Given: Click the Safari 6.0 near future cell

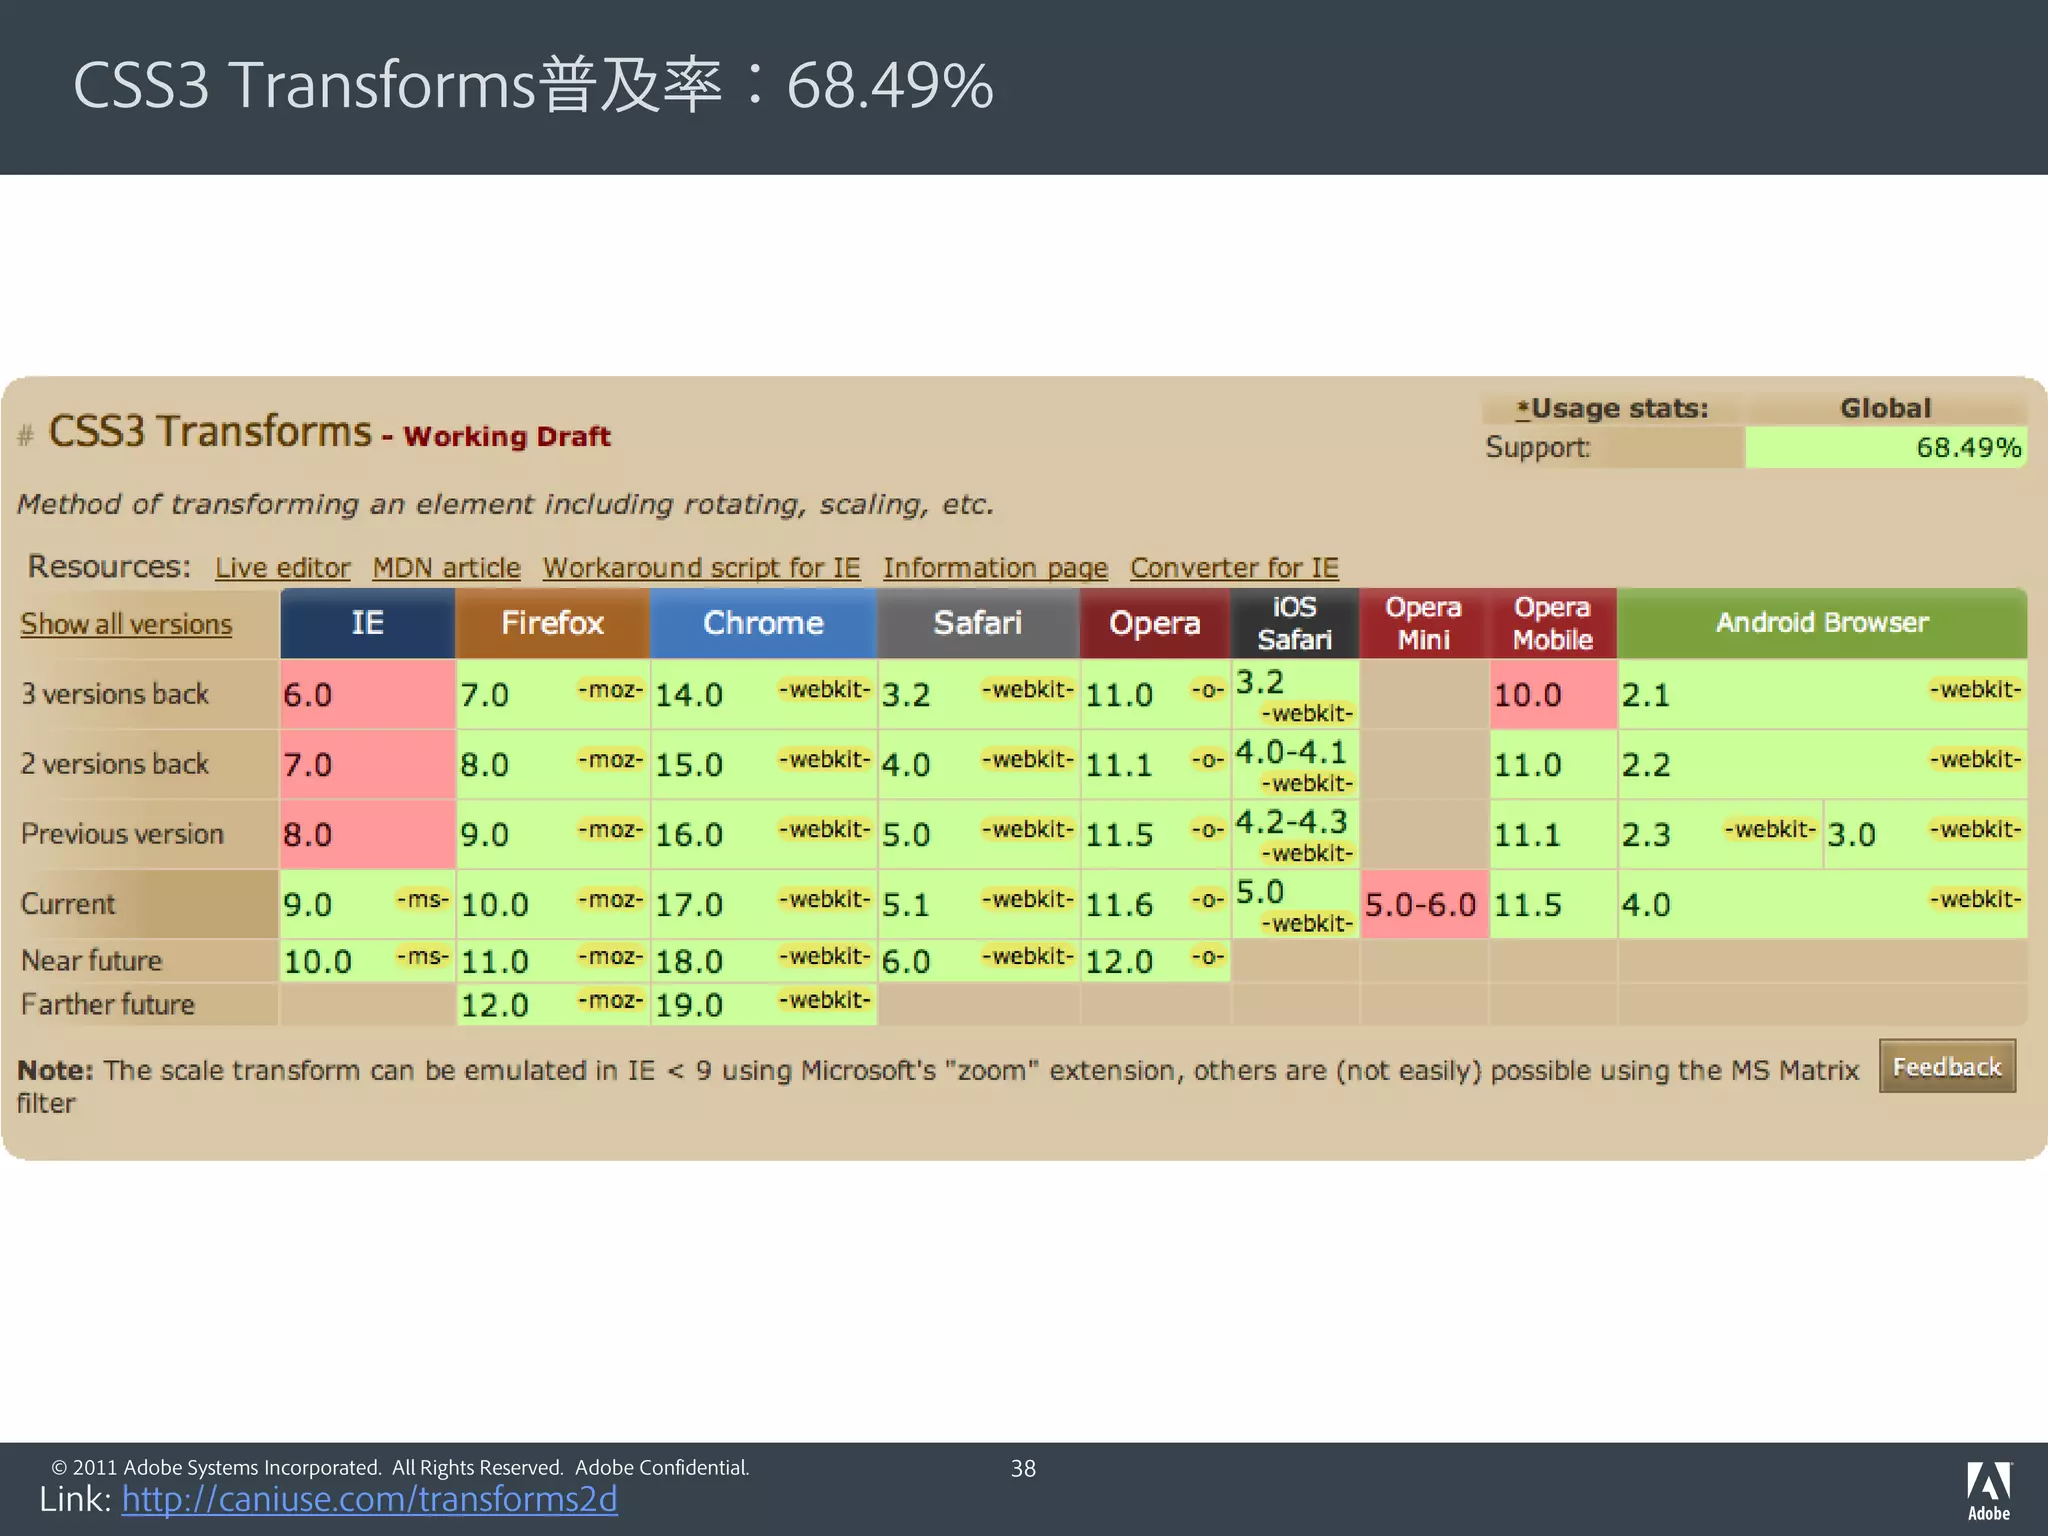Looking at the screenshot, I should pos(978,961).
